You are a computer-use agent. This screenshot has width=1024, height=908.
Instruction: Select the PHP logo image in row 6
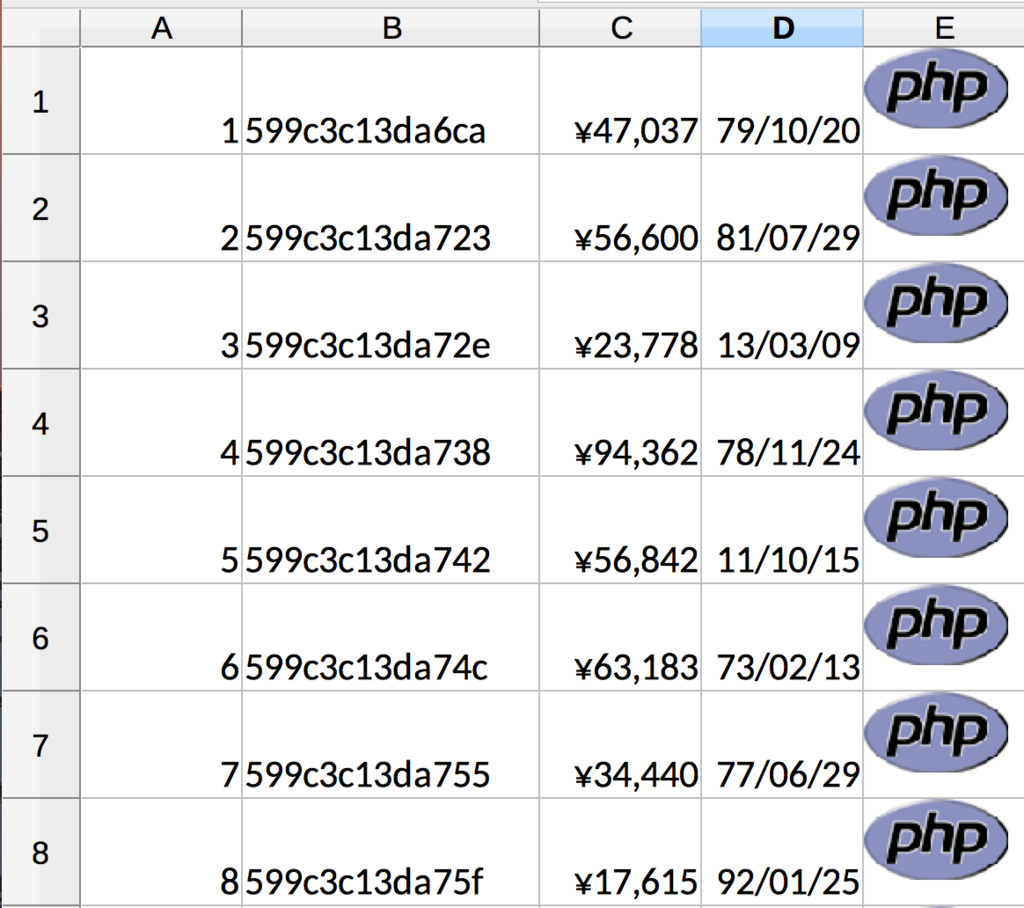pyautogui.click(x=936, y=625)
